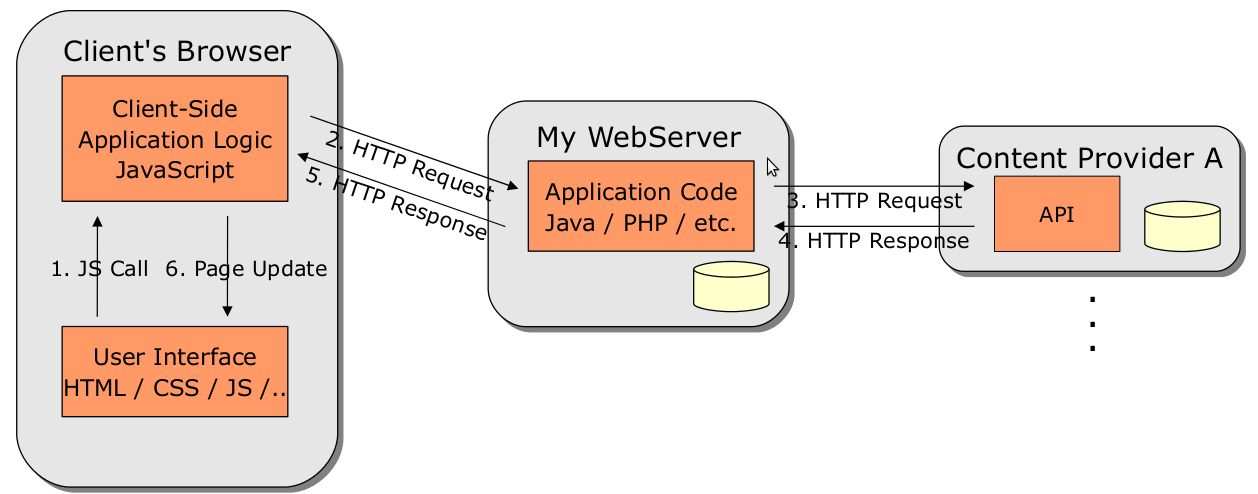
Task: Click the "Client's Browser" title
Action: [x=177, y=51]
